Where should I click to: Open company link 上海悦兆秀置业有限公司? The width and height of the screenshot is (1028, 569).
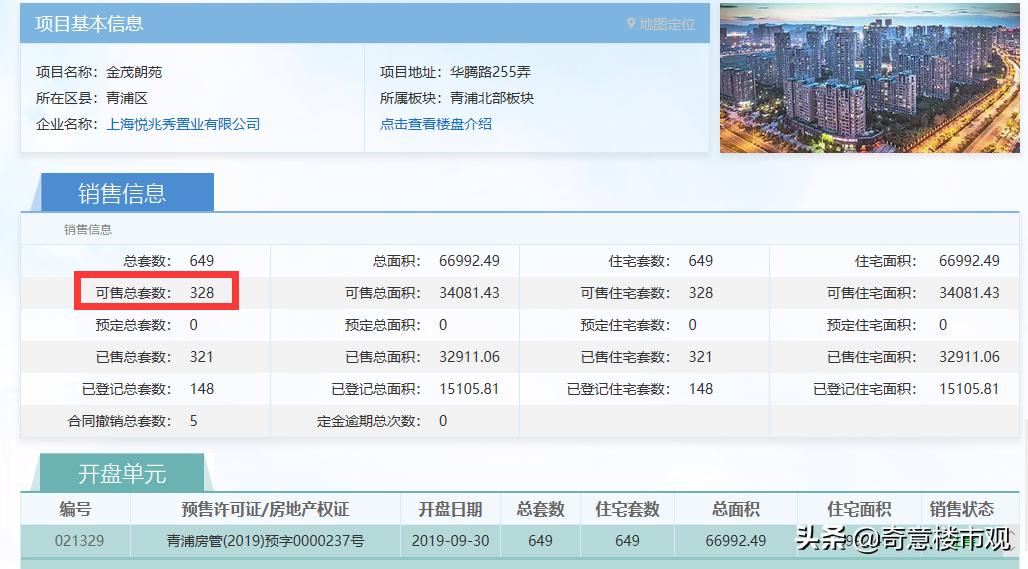click(183, 124)
